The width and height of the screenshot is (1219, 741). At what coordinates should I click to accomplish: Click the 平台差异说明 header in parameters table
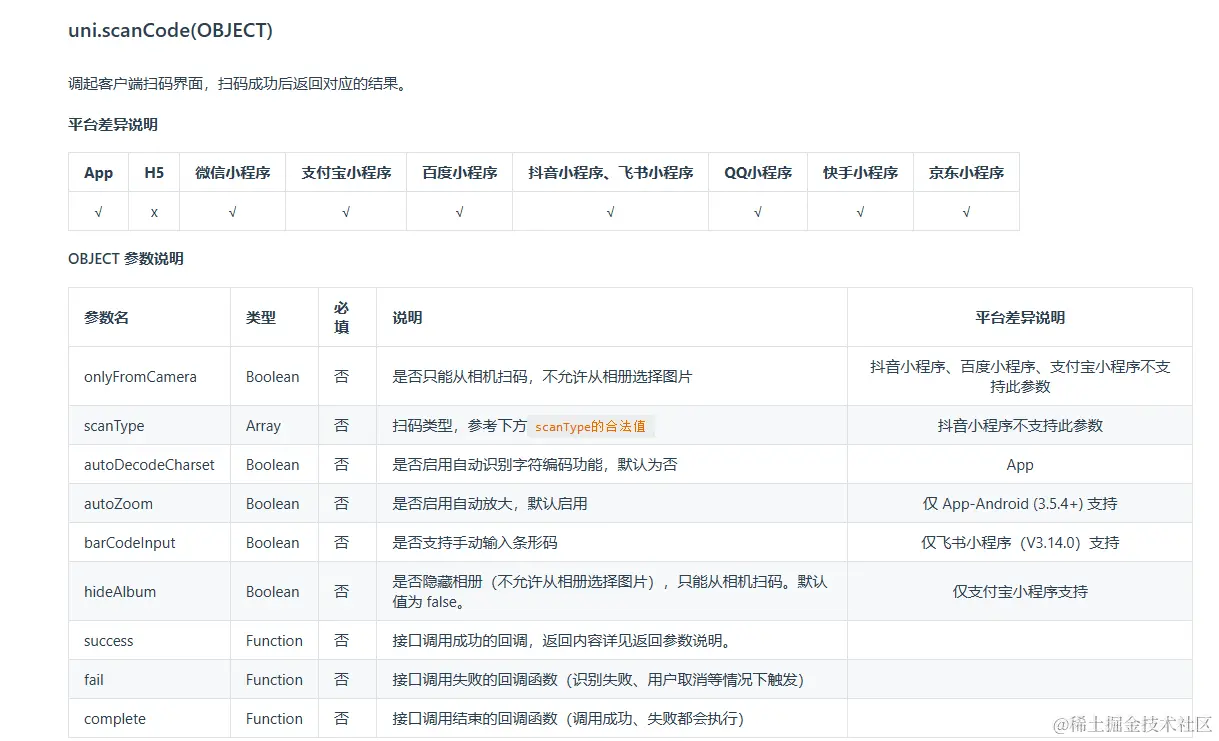1020,317
